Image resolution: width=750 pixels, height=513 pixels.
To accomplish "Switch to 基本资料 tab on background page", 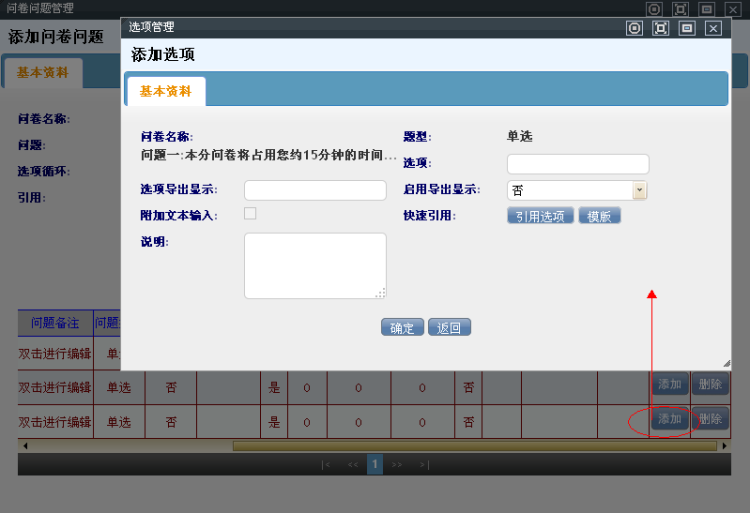I will pyautogui.click(x=43, y=73).
